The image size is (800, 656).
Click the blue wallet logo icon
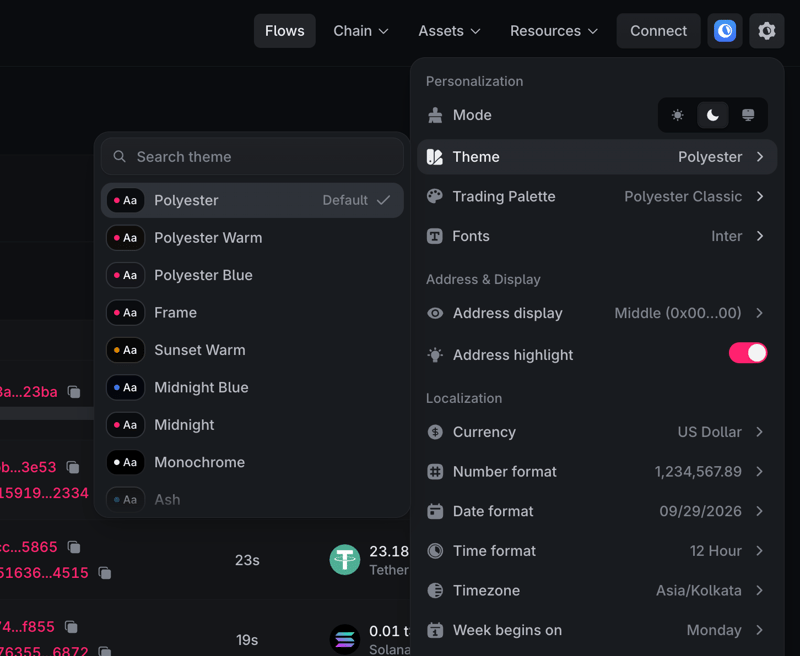(724, 31)
